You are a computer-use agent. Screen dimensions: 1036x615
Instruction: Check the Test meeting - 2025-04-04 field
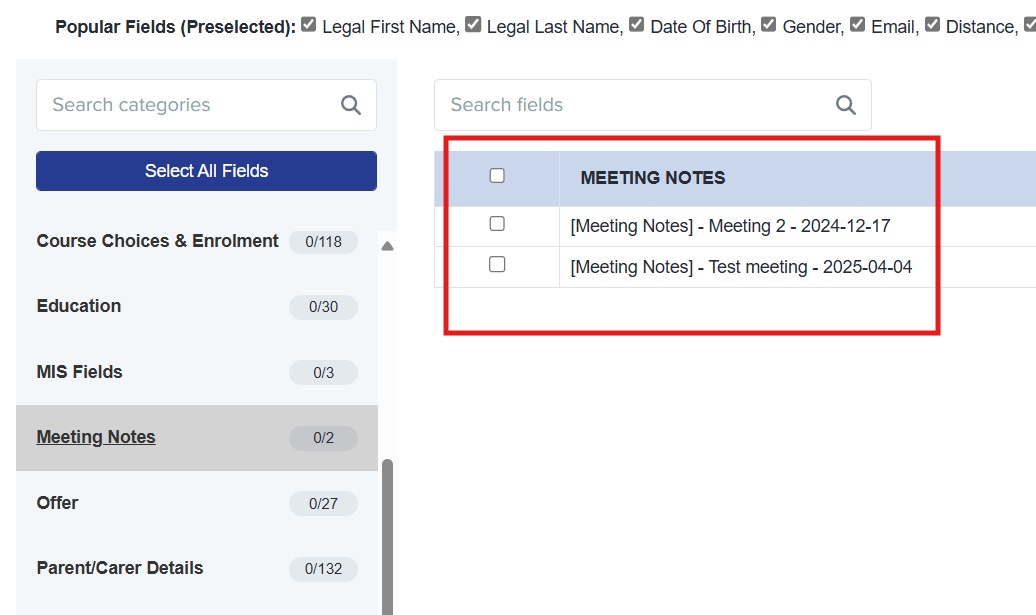(497, 265)
